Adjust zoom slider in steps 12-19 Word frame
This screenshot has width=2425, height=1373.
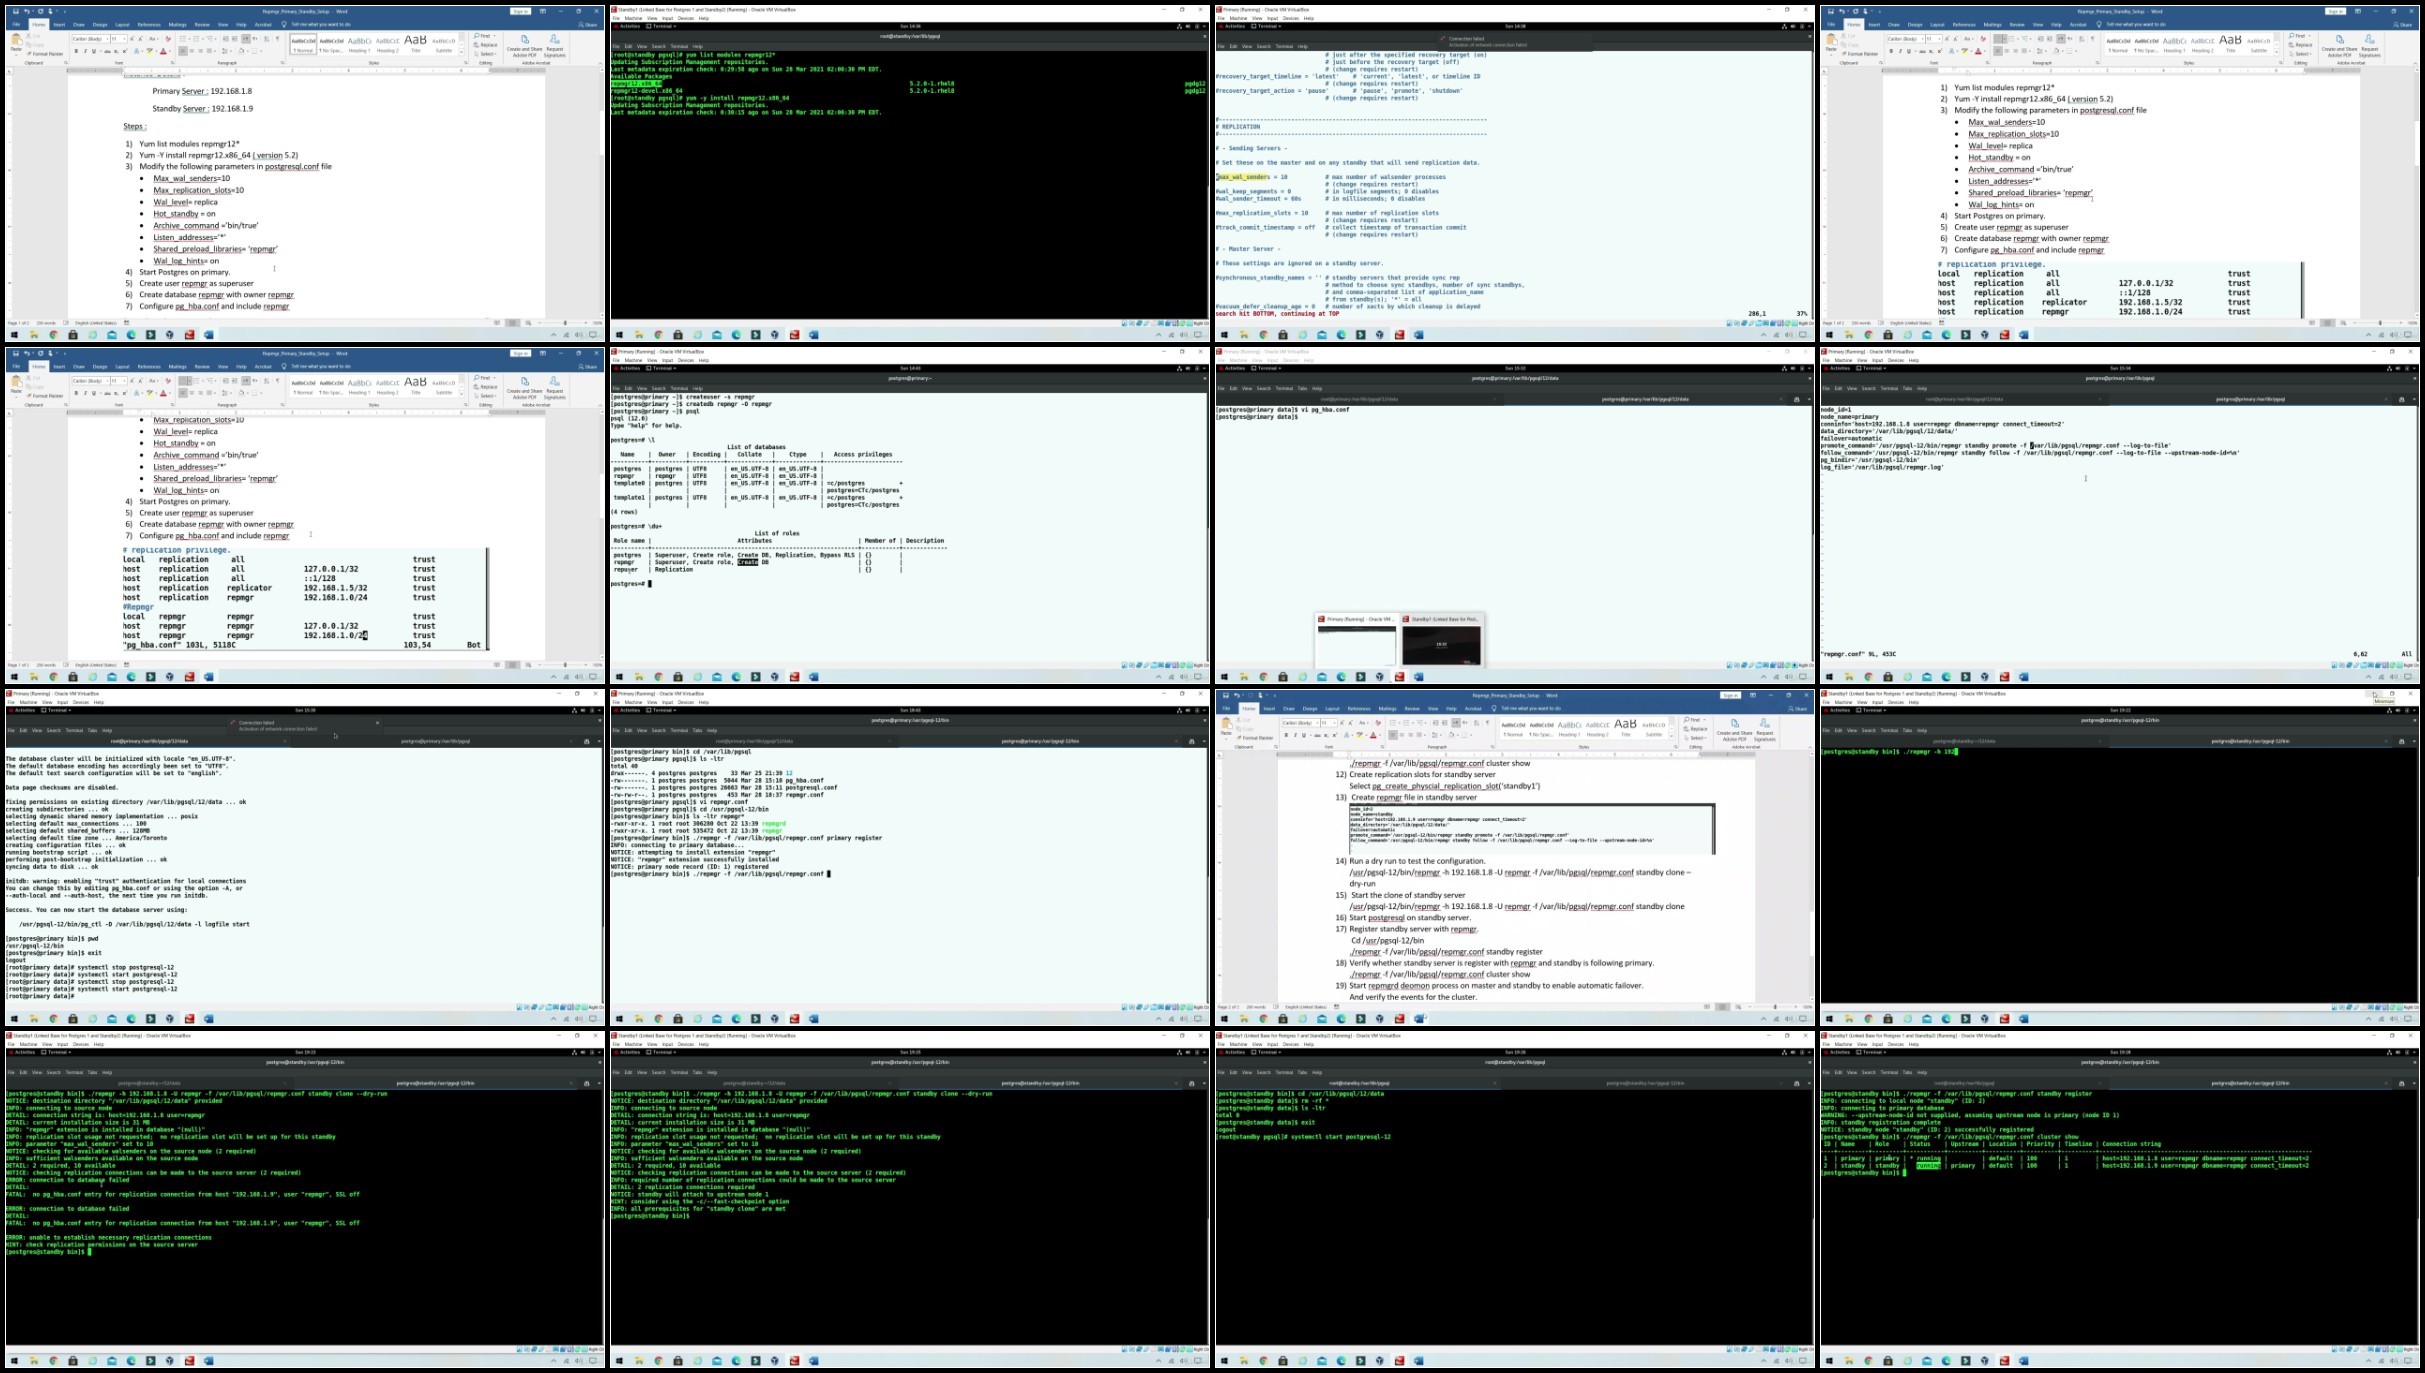[x=1775, y=1007]
